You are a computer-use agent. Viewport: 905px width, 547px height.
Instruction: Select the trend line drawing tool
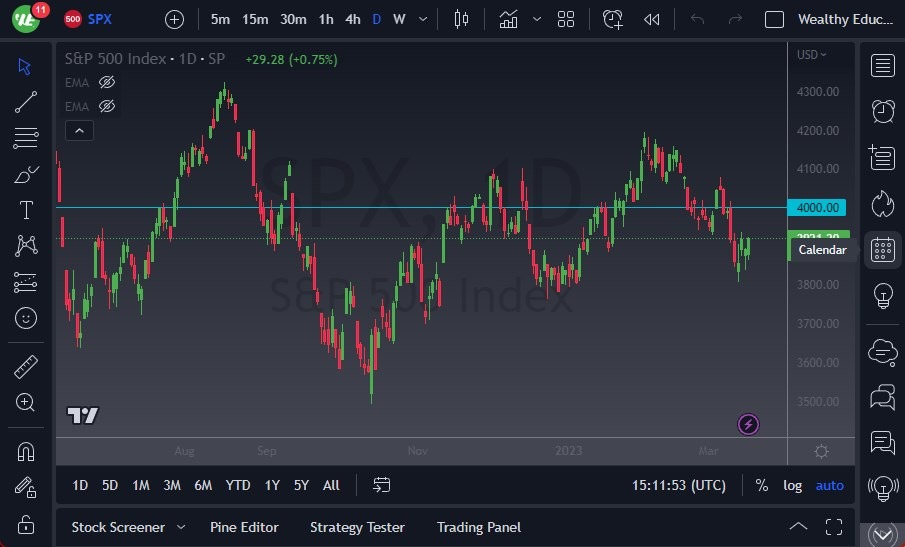point(26,102)
